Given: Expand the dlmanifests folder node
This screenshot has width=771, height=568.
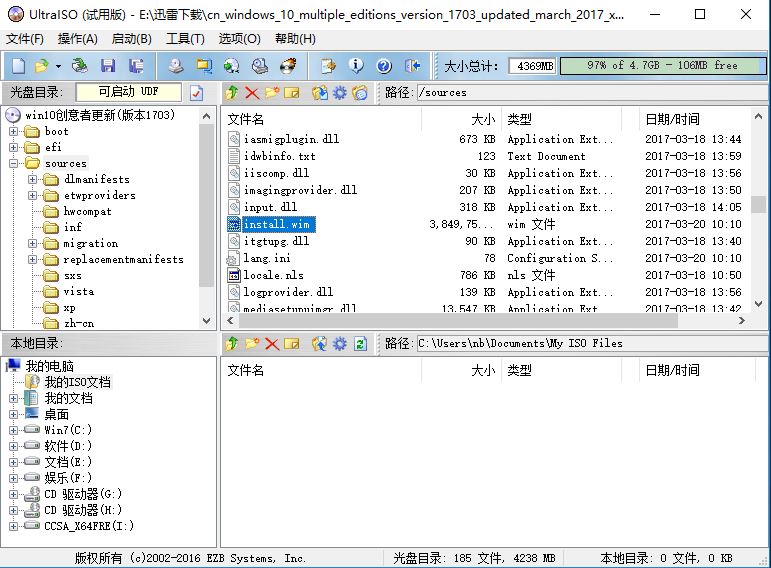Looking at the screenshot, I should pos(32,179).
